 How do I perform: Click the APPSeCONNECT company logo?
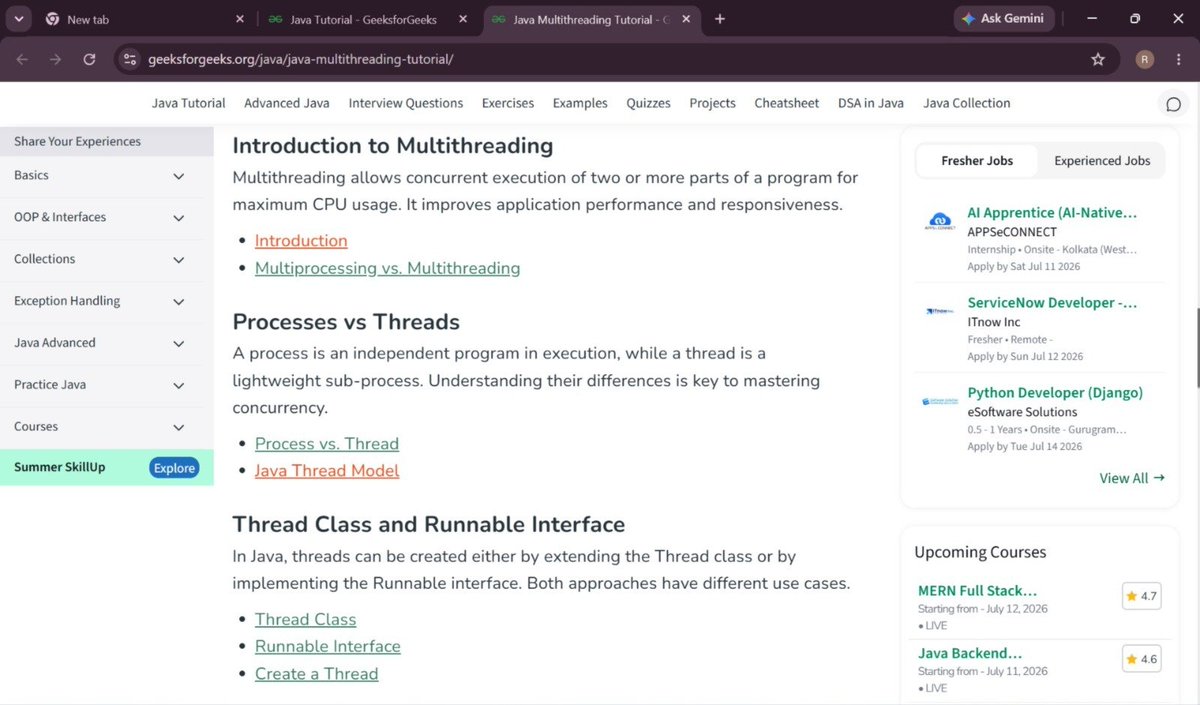coord(940,222)
